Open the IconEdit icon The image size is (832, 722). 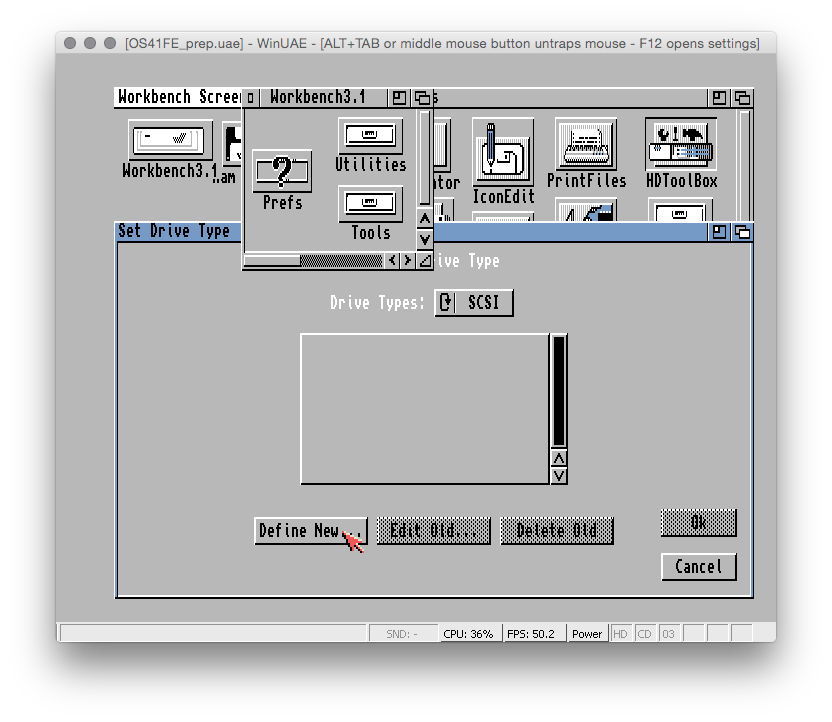tap(503, 152)
